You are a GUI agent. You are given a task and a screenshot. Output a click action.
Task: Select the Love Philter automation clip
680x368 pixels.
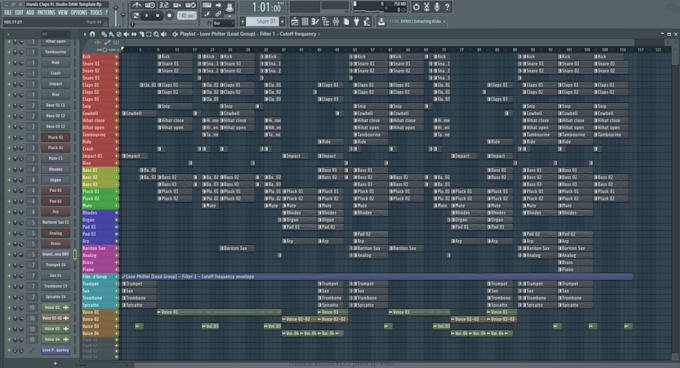(x=376, y=277)
